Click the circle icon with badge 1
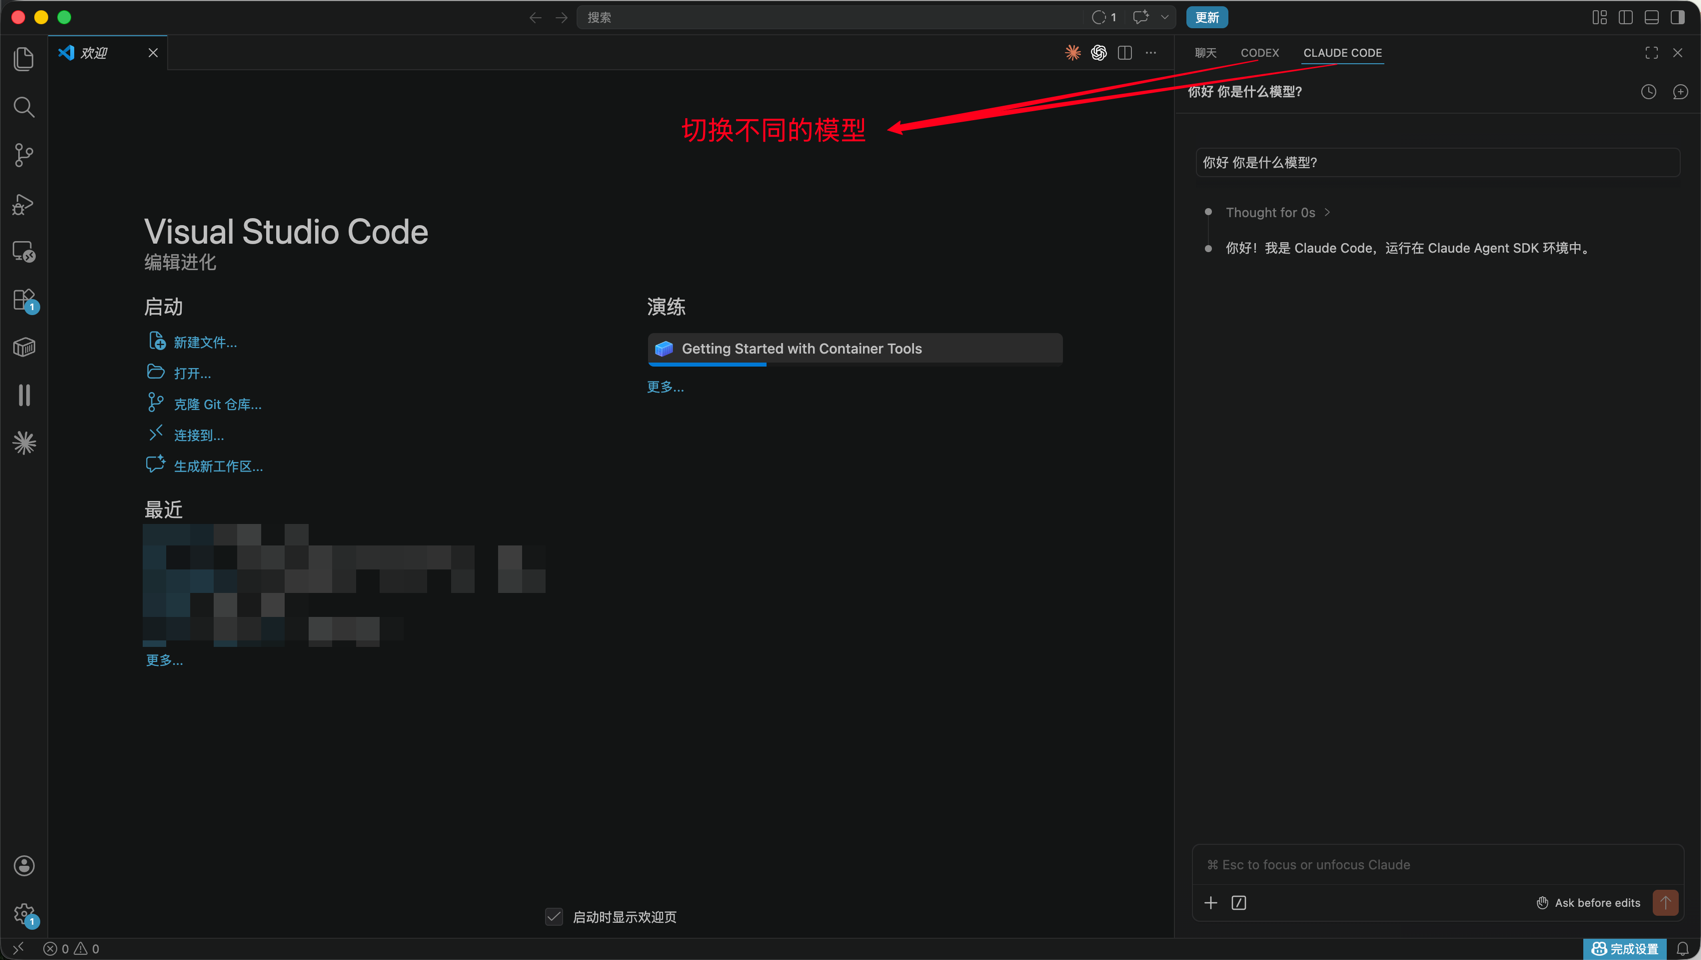 pyautogui.click(x=1104, y=17)
